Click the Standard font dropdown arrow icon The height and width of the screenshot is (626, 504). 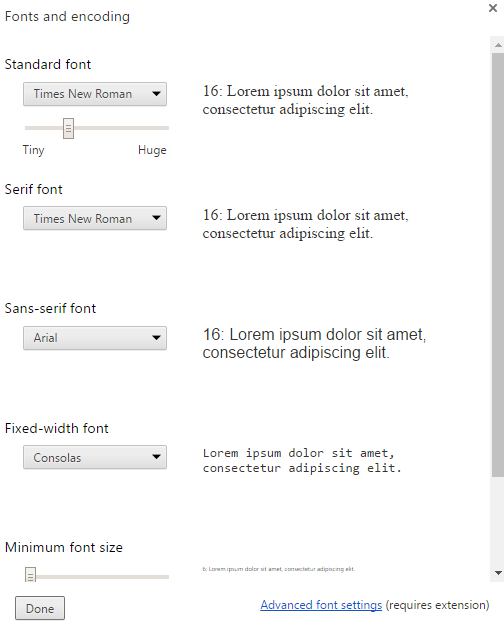click(156, 94)
